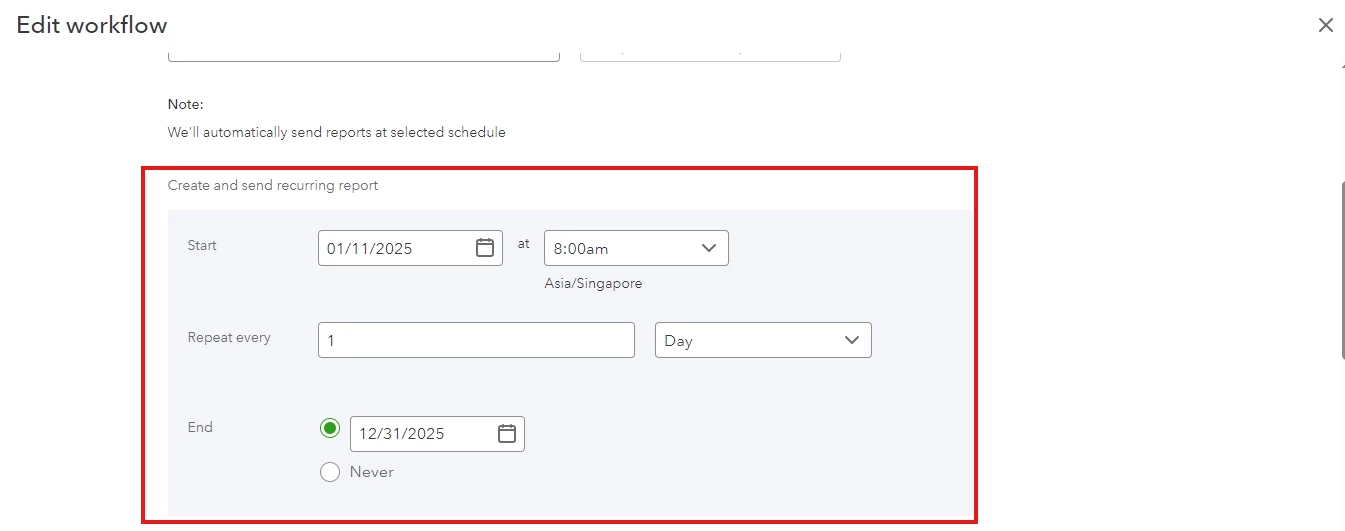Close the Edit workflow dialog
Image resolution: width=1345 pixels, height=531 pixels.
(1326, 25)
